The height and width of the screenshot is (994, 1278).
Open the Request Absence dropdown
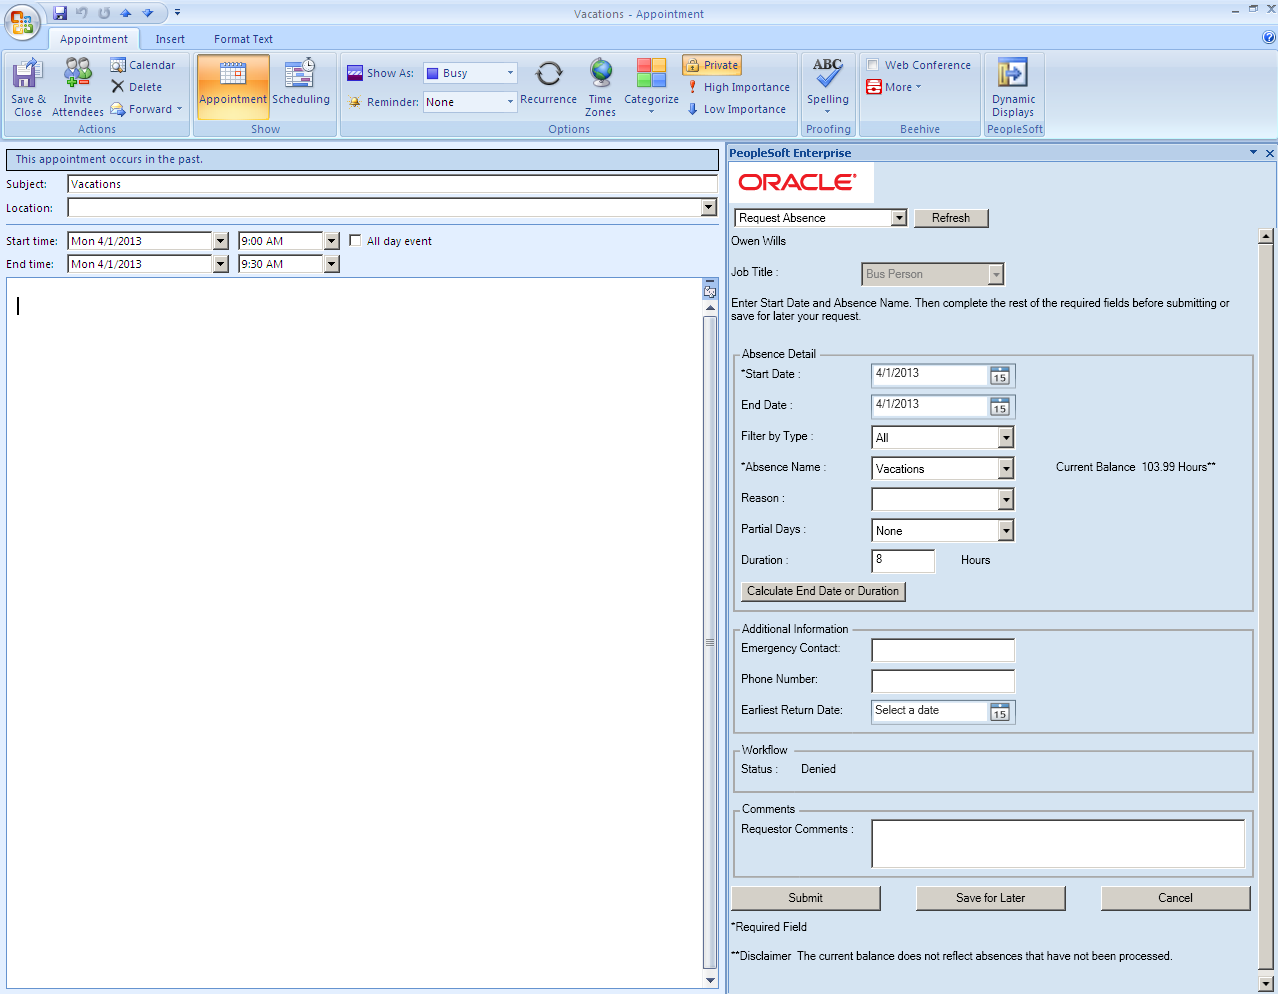pos(899,218)
